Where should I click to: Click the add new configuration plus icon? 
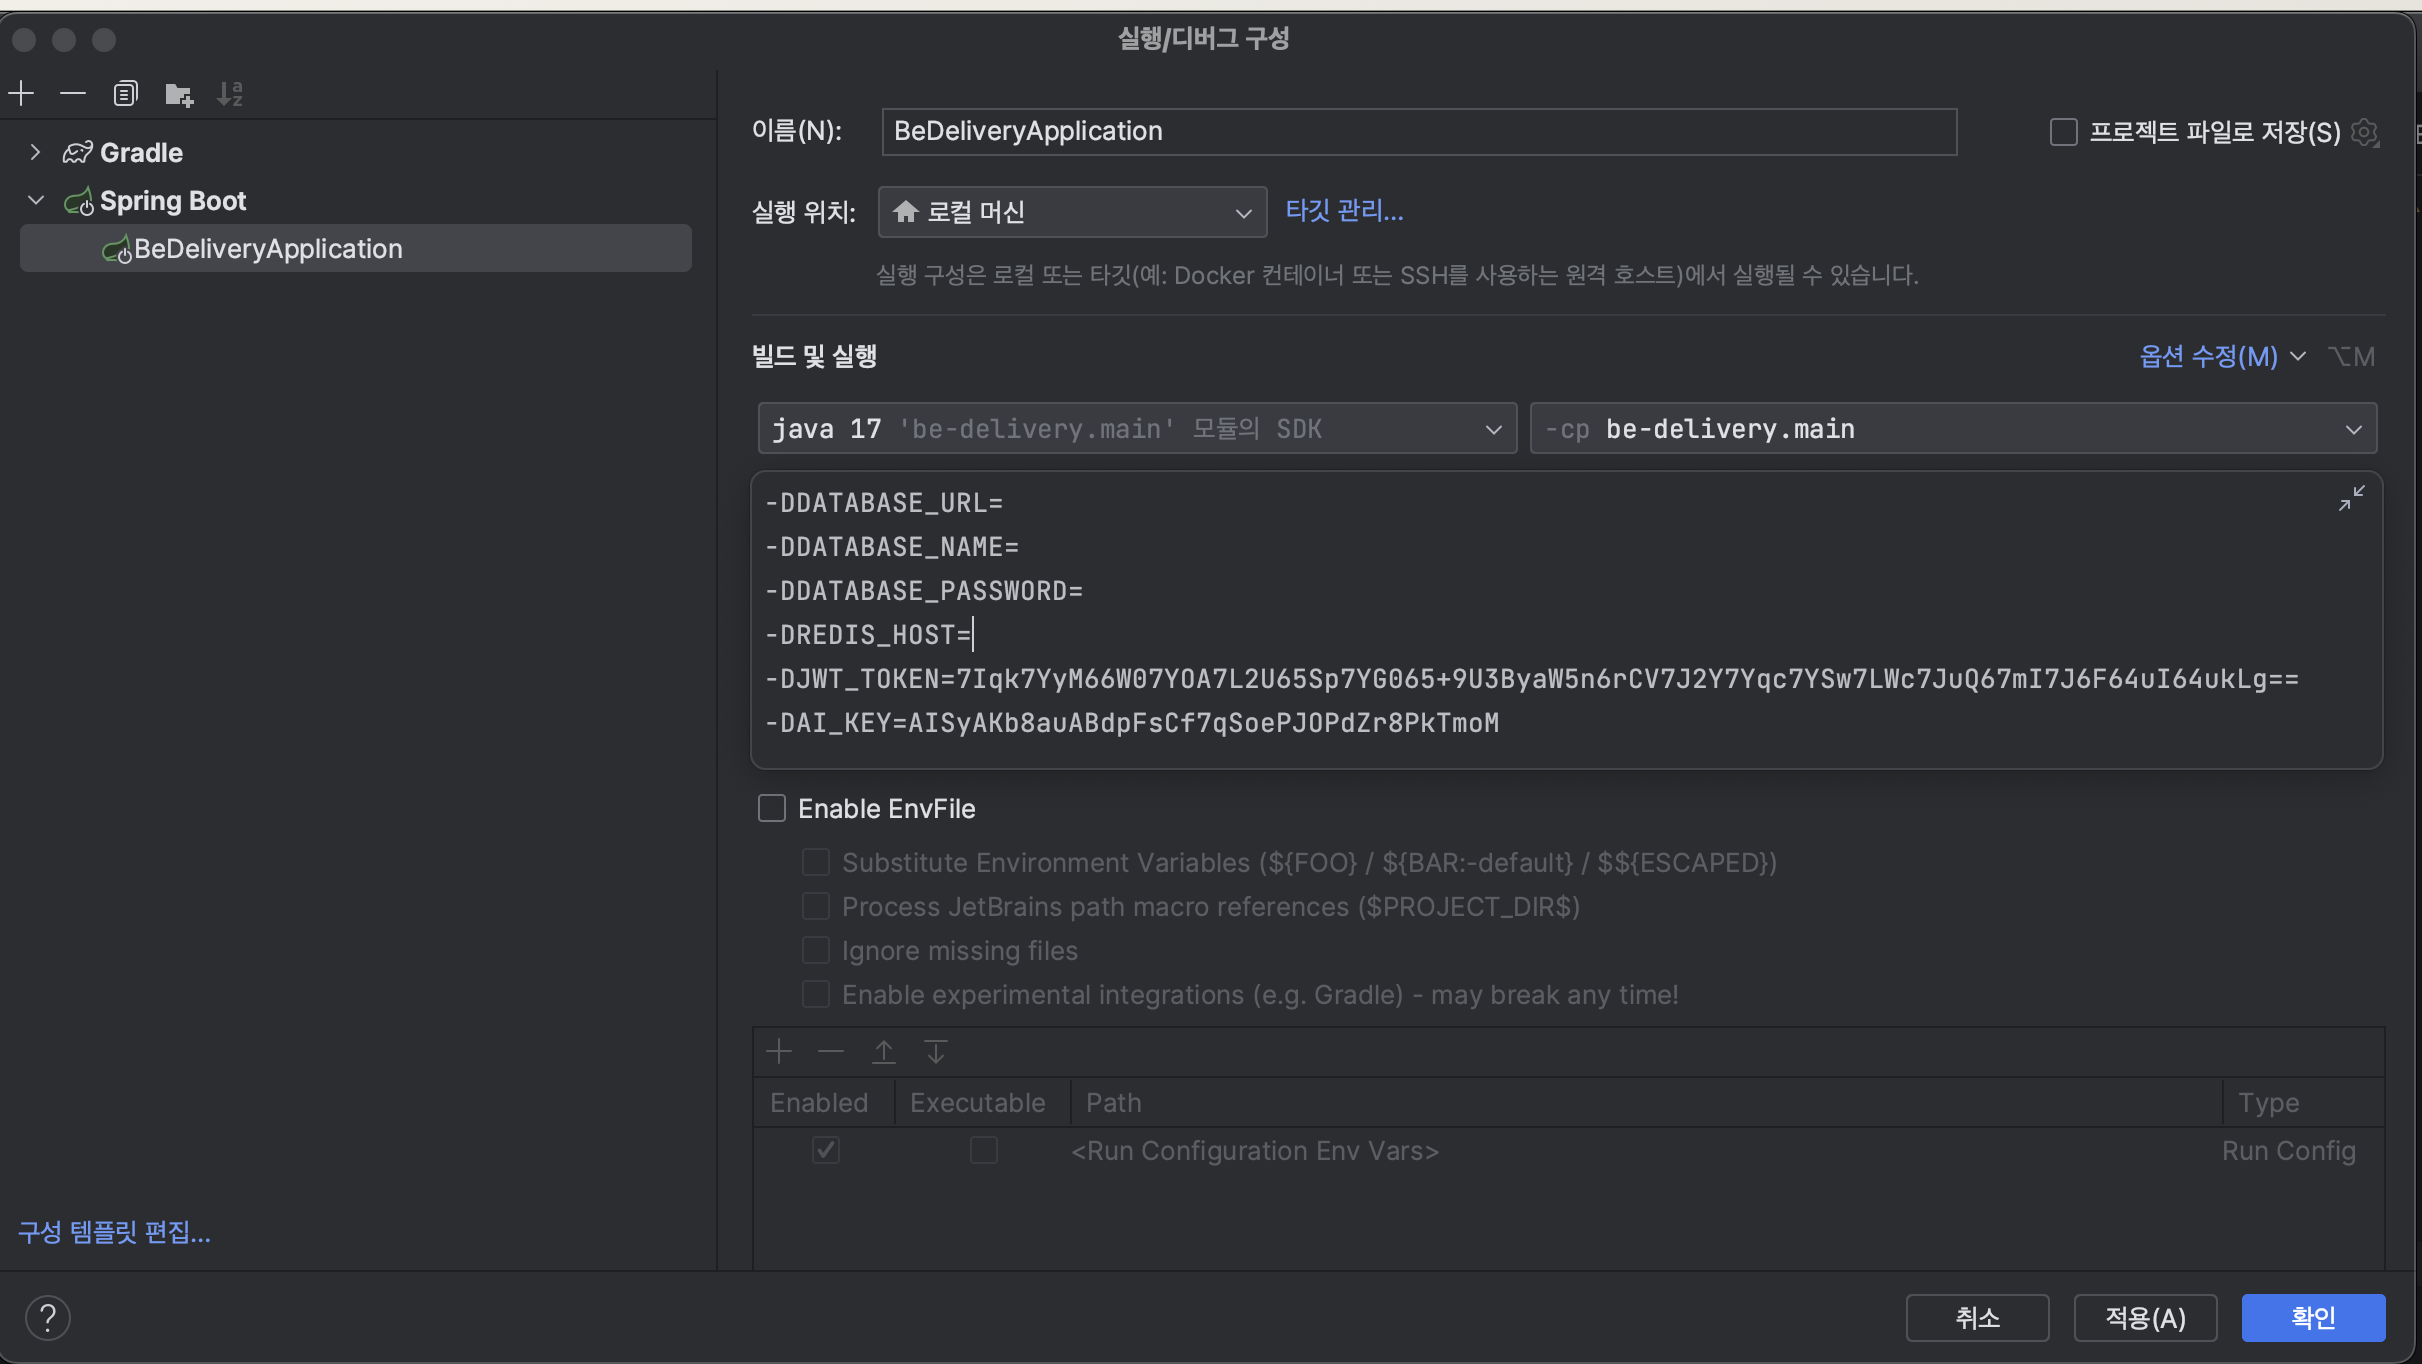[21, 94]
